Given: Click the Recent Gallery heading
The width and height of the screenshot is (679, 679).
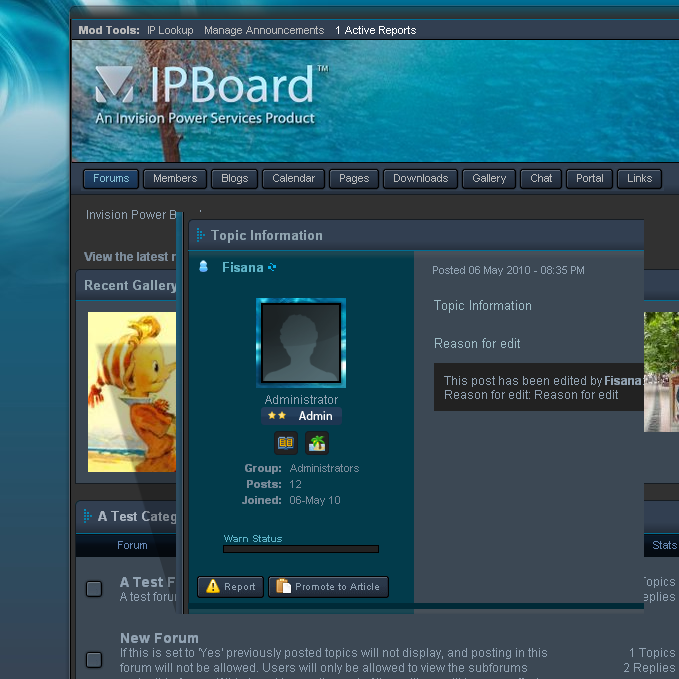Looking at the screenshot, I should [x=130, y=285].
